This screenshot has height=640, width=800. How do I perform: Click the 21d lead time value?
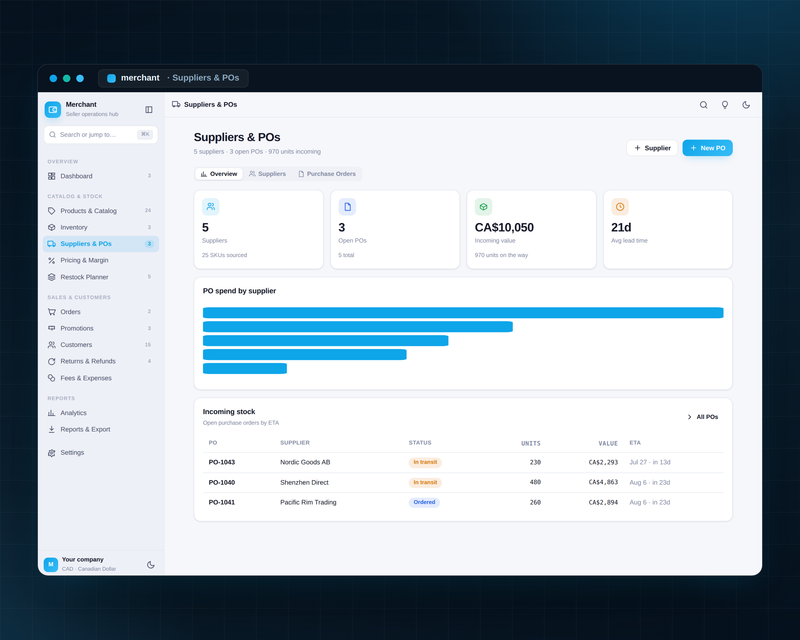tap(621, 228)
